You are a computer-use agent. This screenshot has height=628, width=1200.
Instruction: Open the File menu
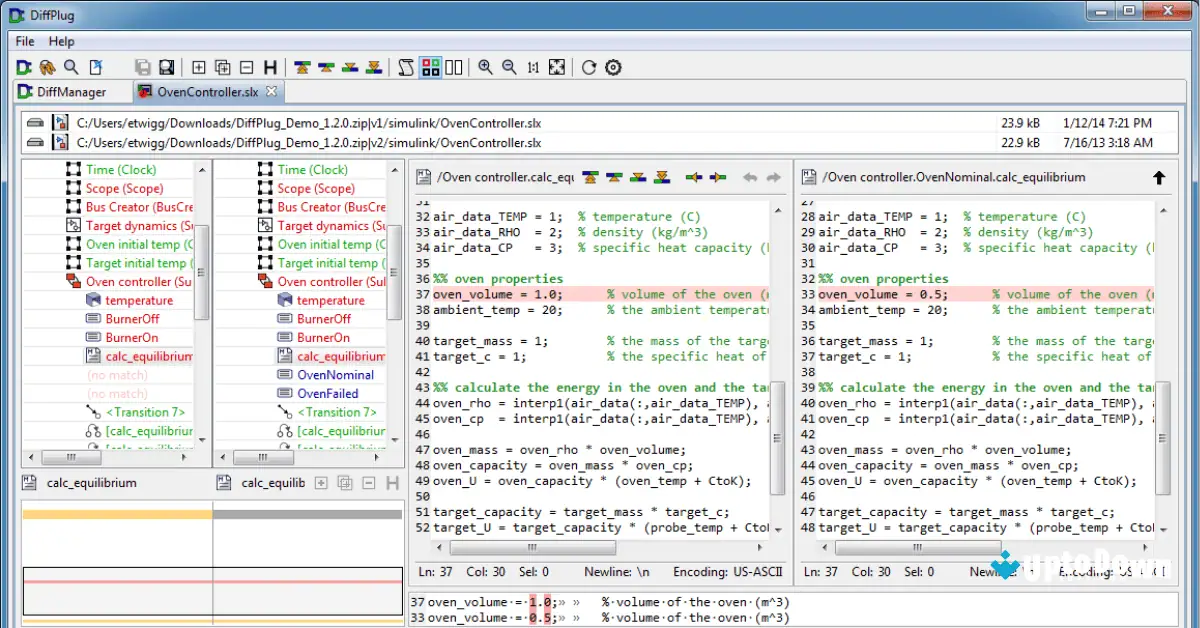click(x=23, y=41)
